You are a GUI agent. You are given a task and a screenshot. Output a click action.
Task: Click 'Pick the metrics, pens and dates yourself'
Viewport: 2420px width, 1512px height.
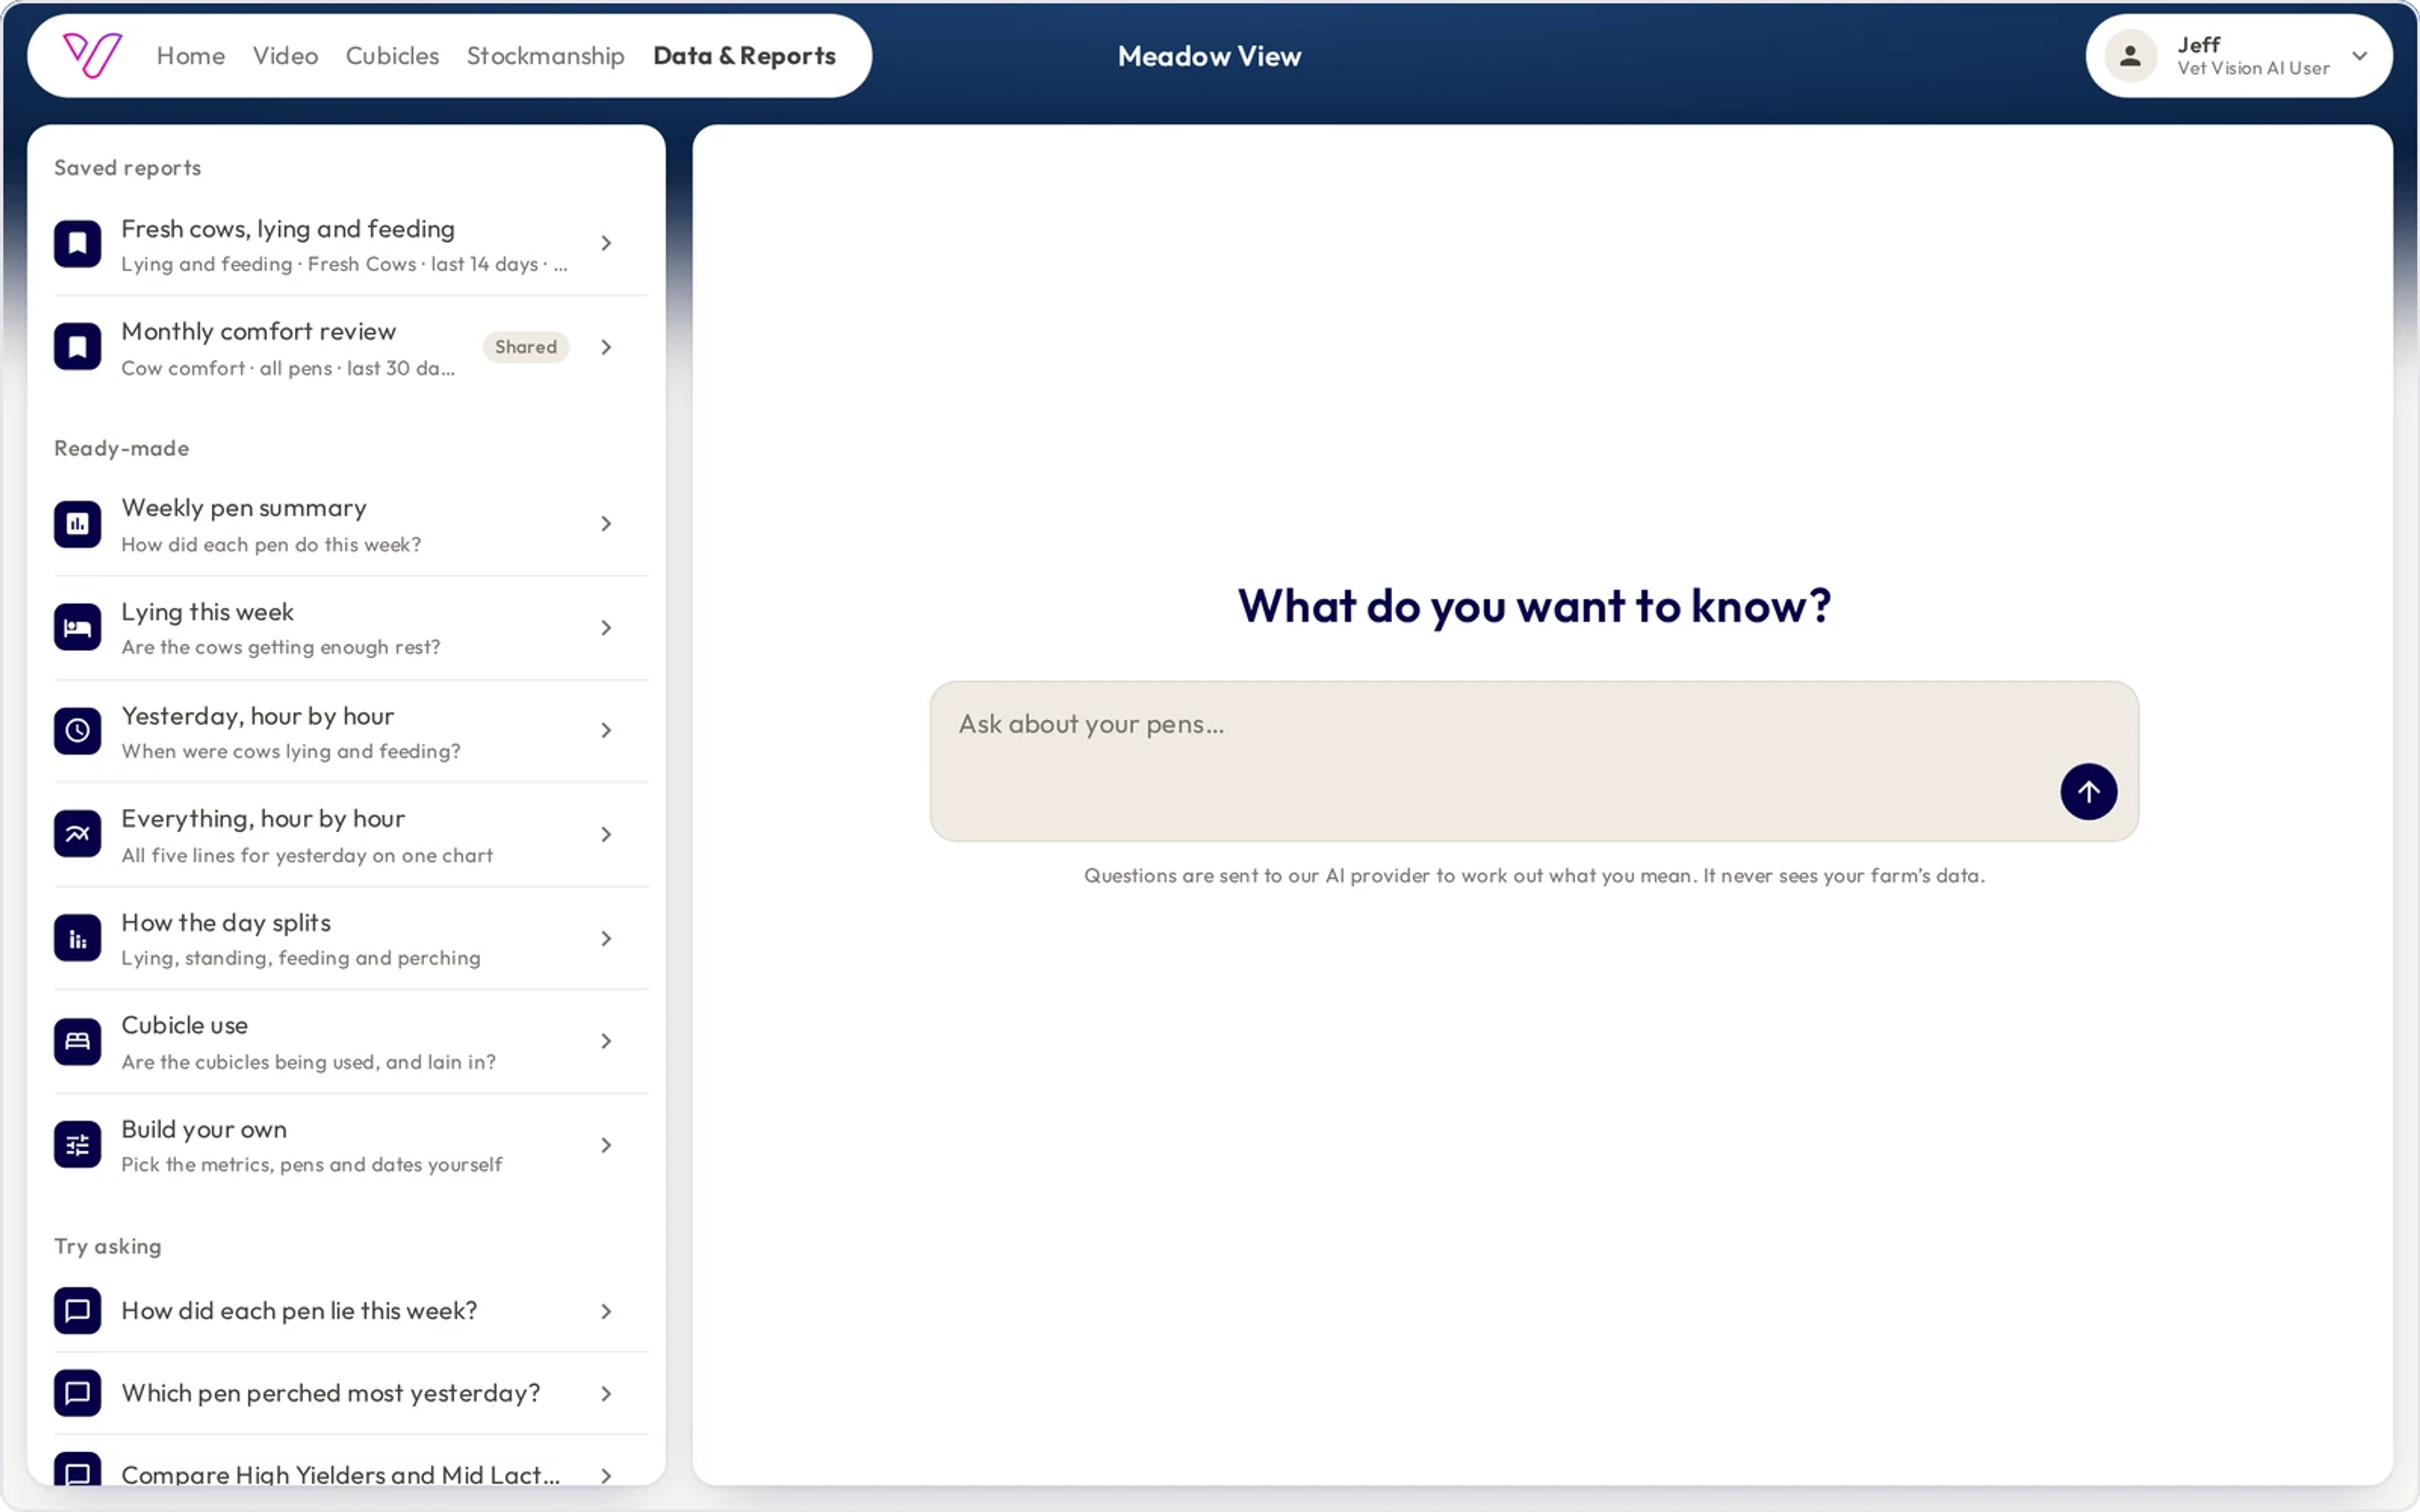click(312, 1165)
